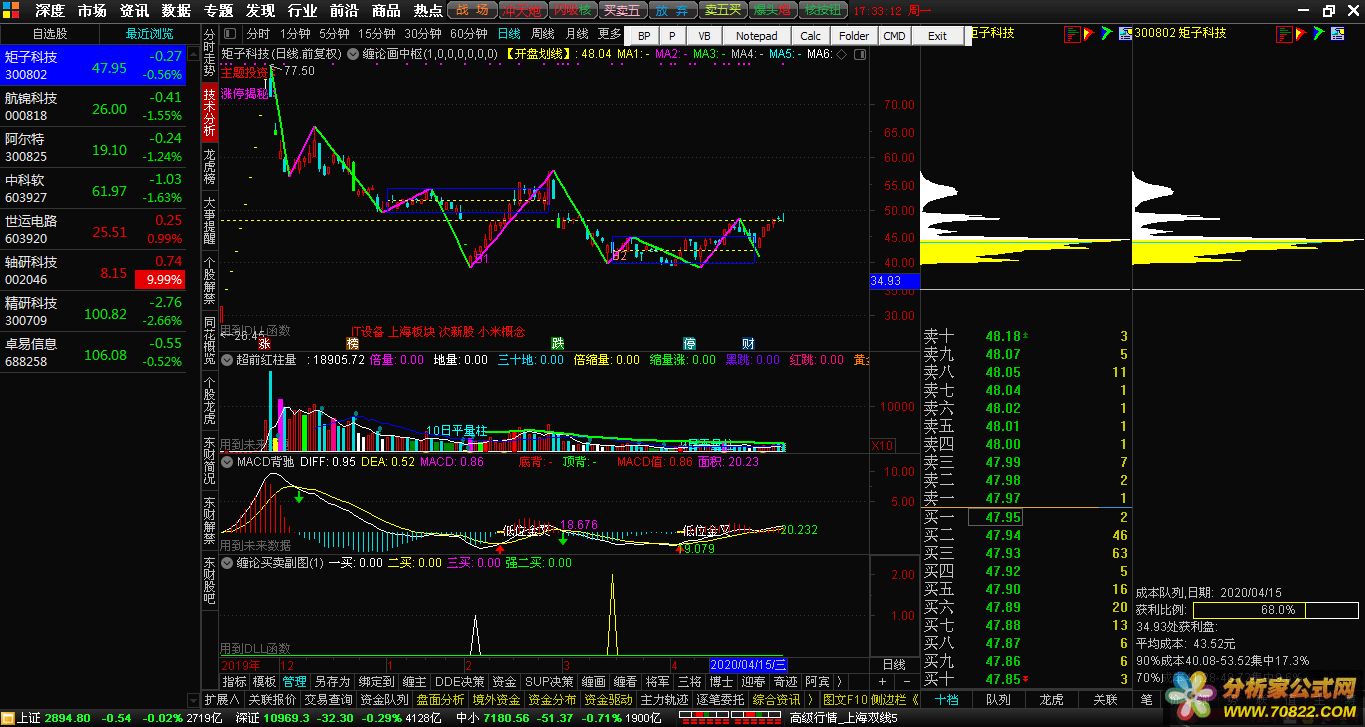Switch chart period to 15分钟

pos(377,33)
